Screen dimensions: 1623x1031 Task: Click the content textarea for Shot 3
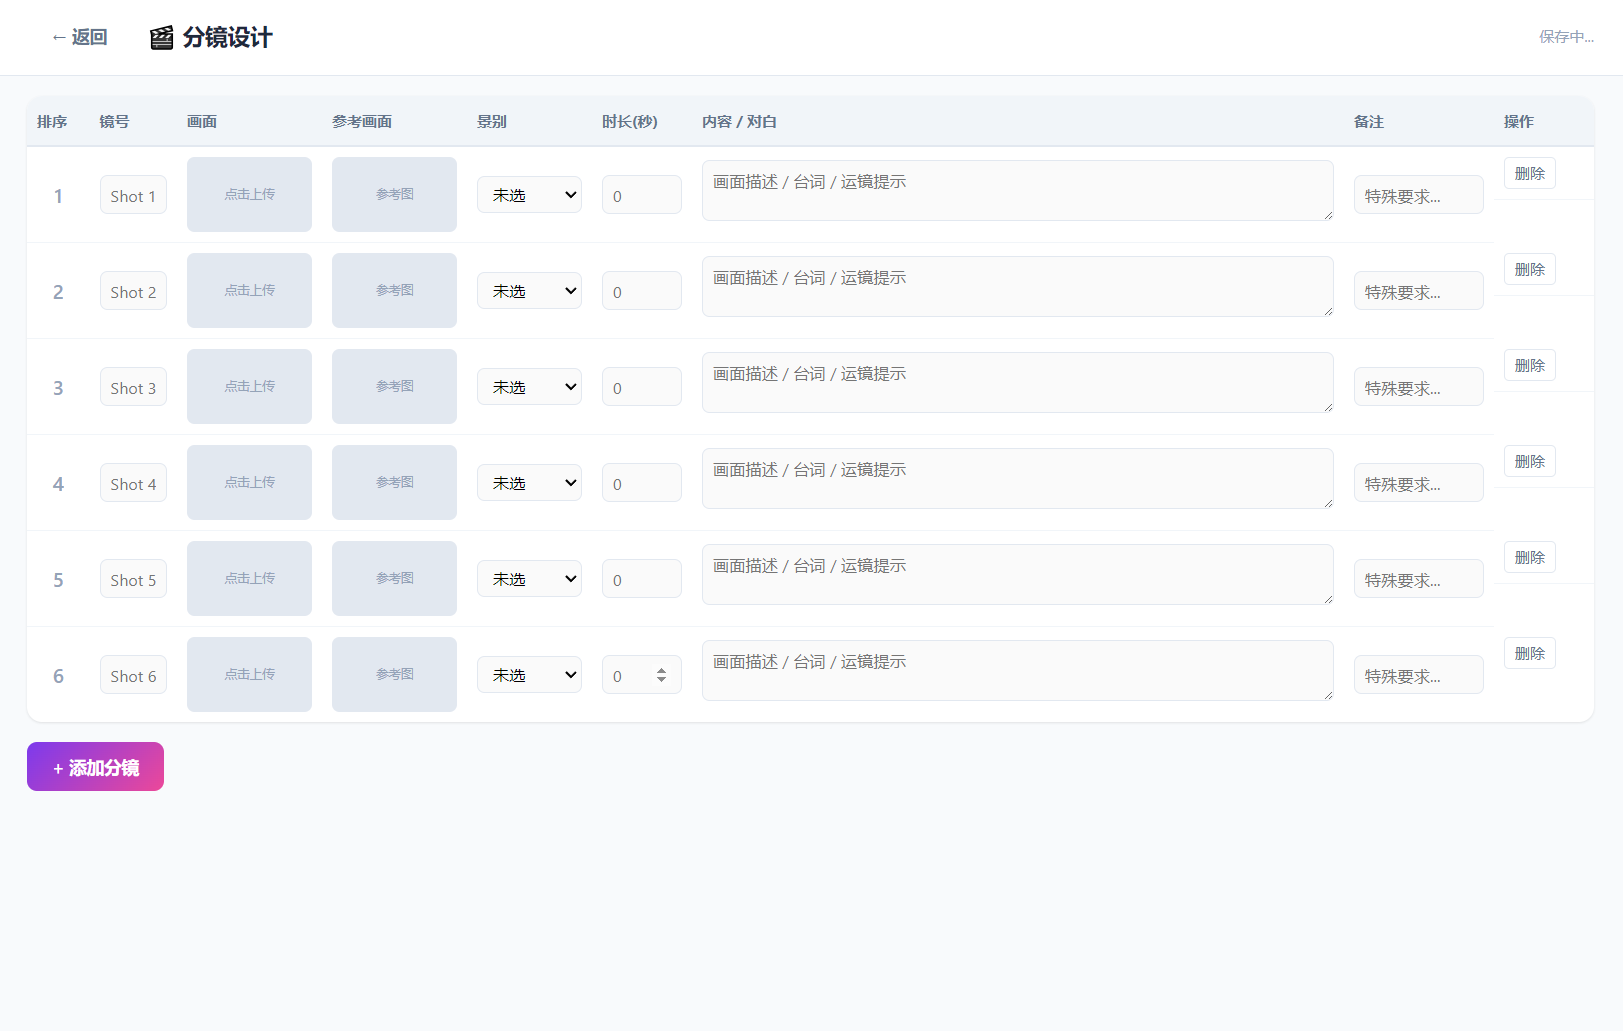(x=1017, y=382)
